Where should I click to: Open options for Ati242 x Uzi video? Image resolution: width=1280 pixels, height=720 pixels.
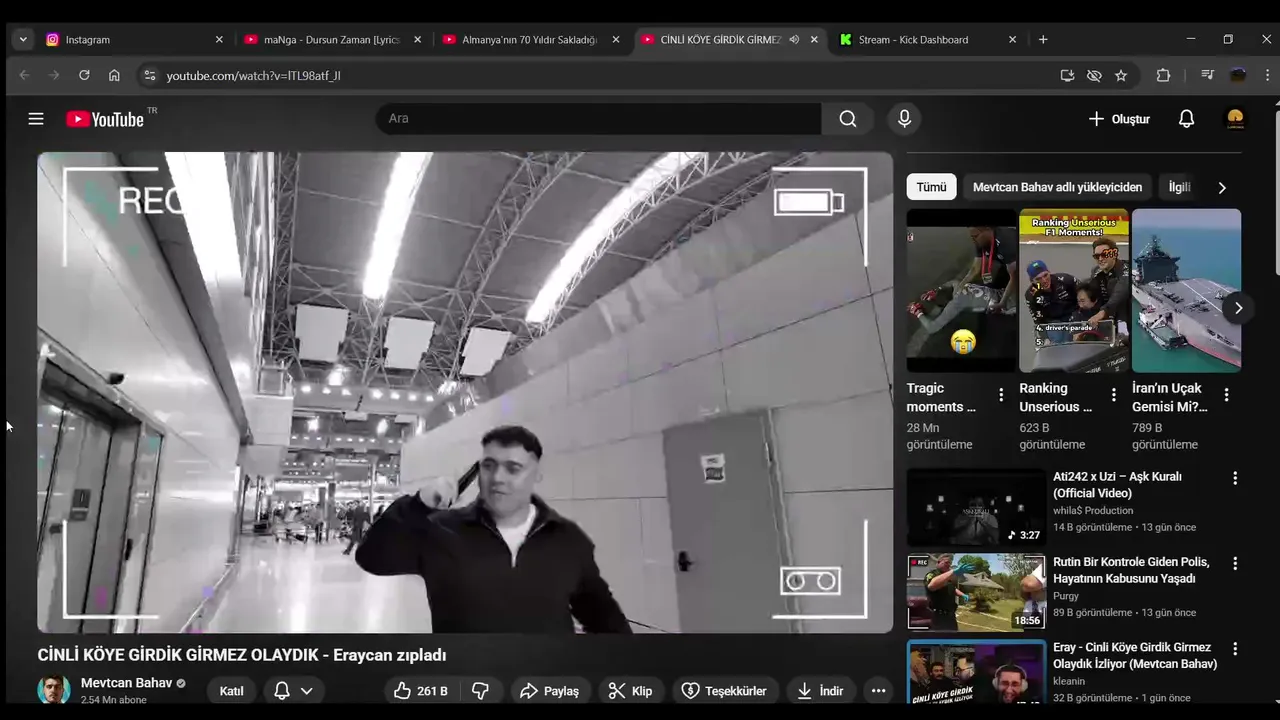click(1235, 478)
